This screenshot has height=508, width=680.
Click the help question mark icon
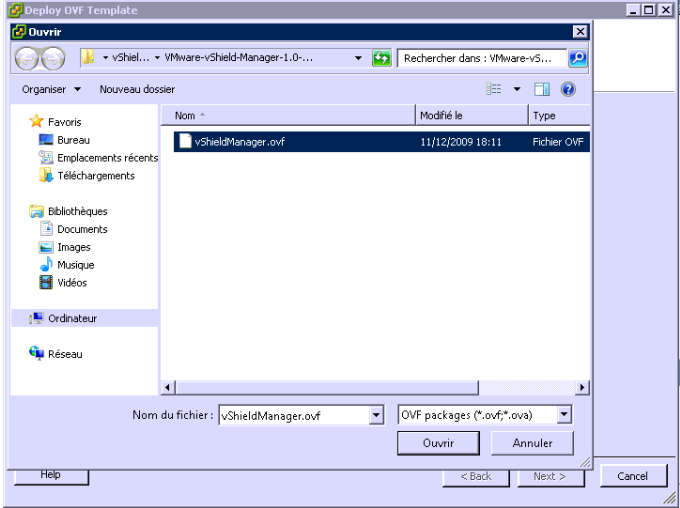click(568, 90)
